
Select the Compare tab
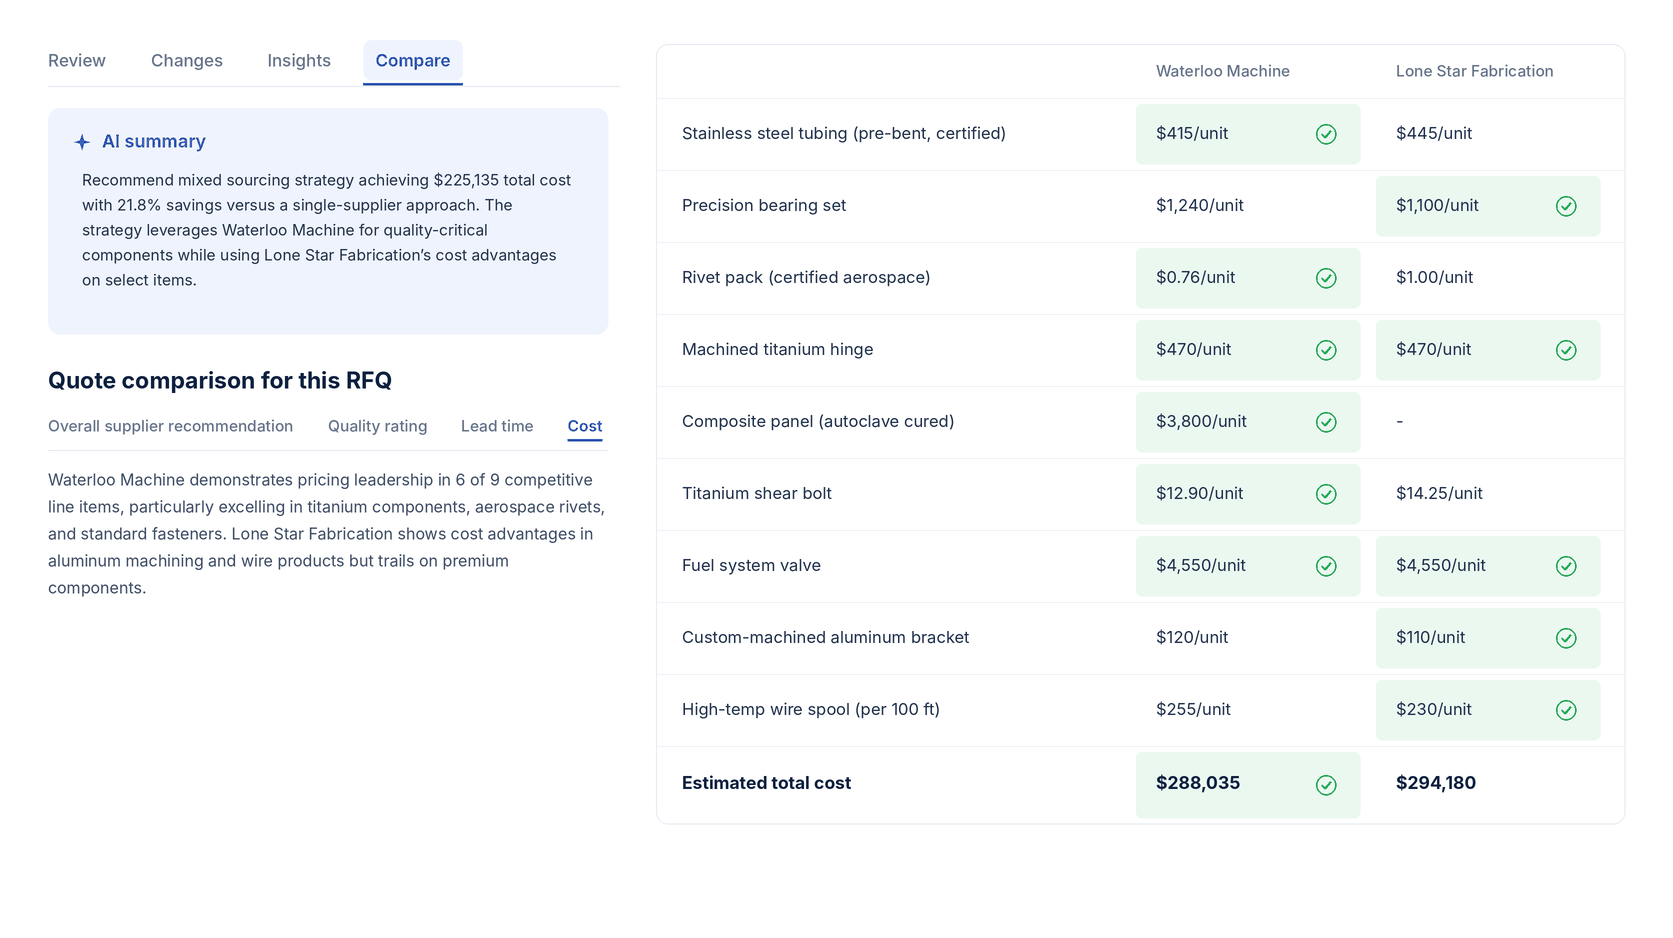(x=413, y=61)
